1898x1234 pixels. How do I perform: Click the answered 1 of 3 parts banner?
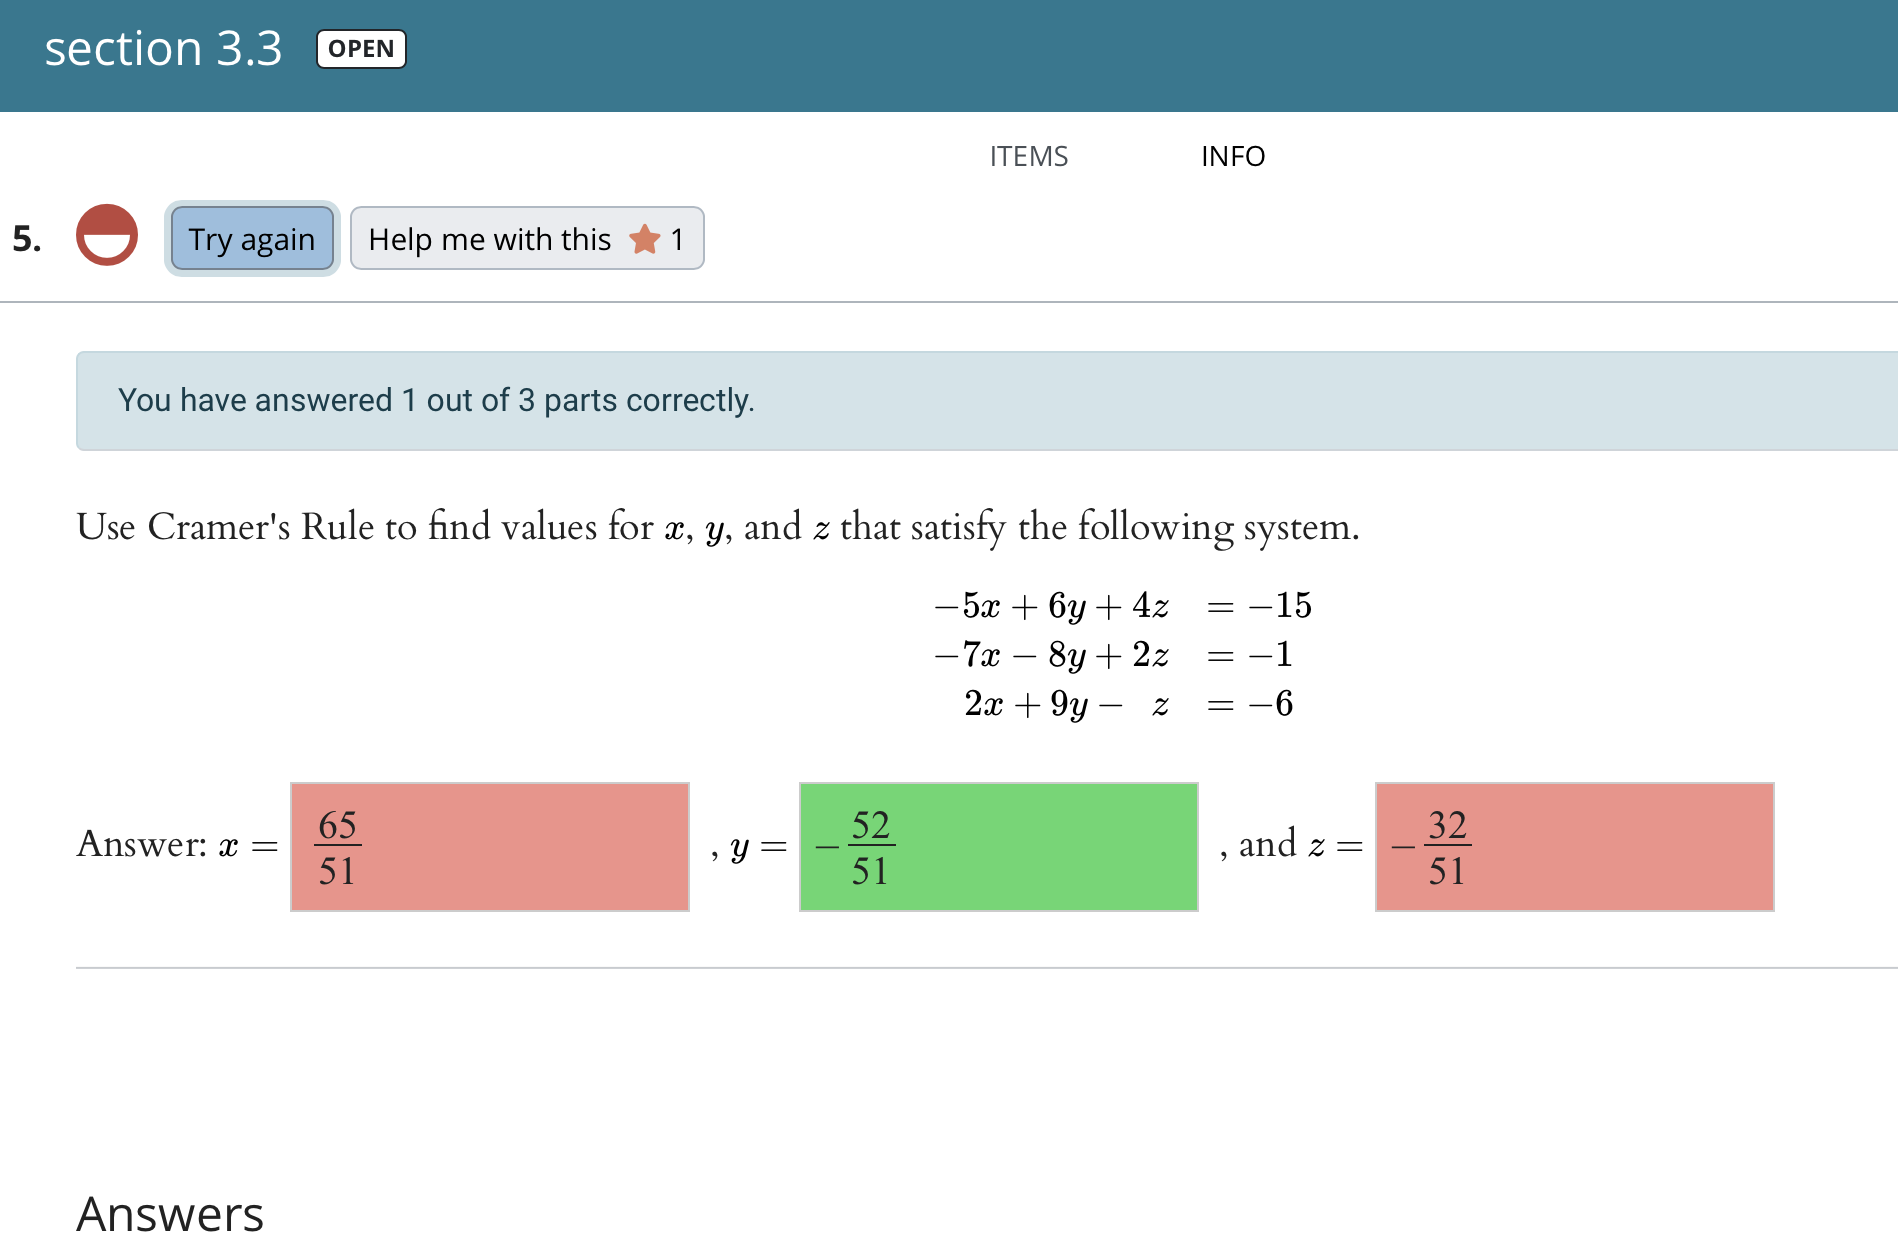click(987, 401)
